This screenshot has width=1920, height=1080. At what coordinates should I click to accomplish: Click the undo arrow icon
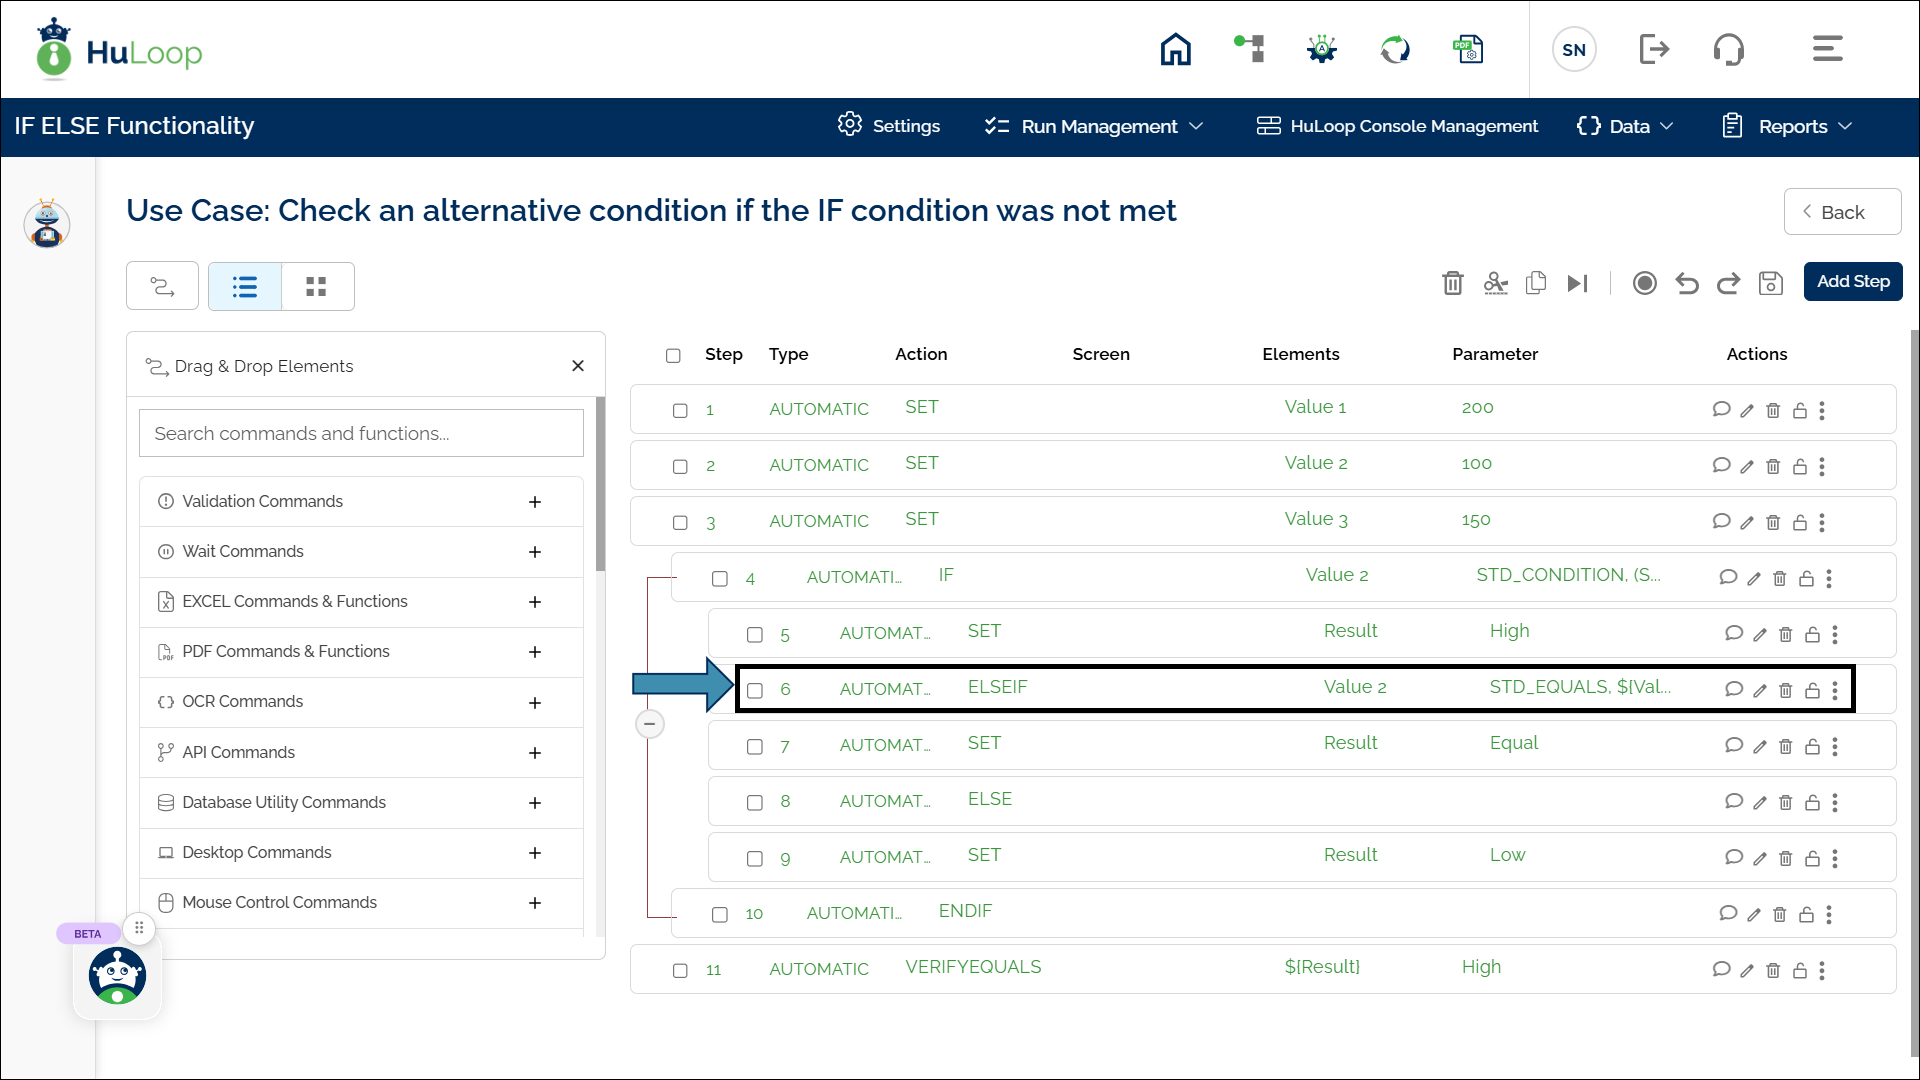click(x=1687, y=283)
